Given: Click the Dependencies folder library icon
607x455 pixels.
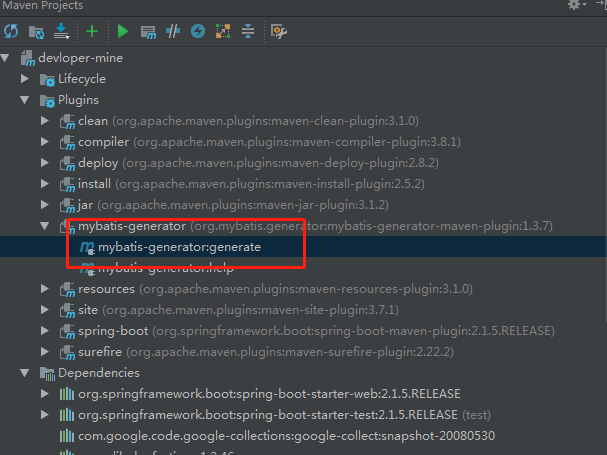Looking at the screenshot, I should tap(48, 374).
